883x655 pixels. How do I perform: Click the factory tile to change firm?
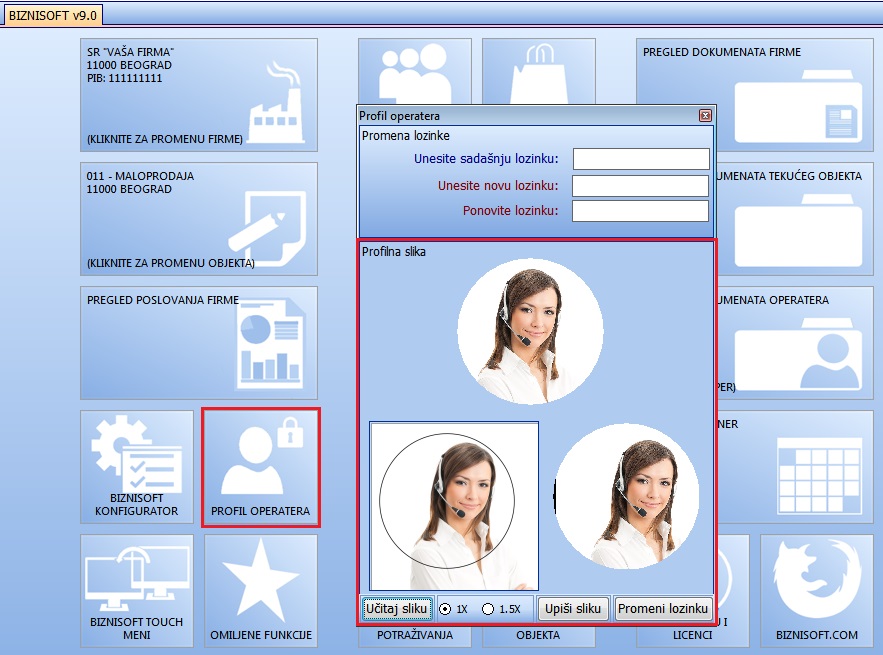pos(199,95)
